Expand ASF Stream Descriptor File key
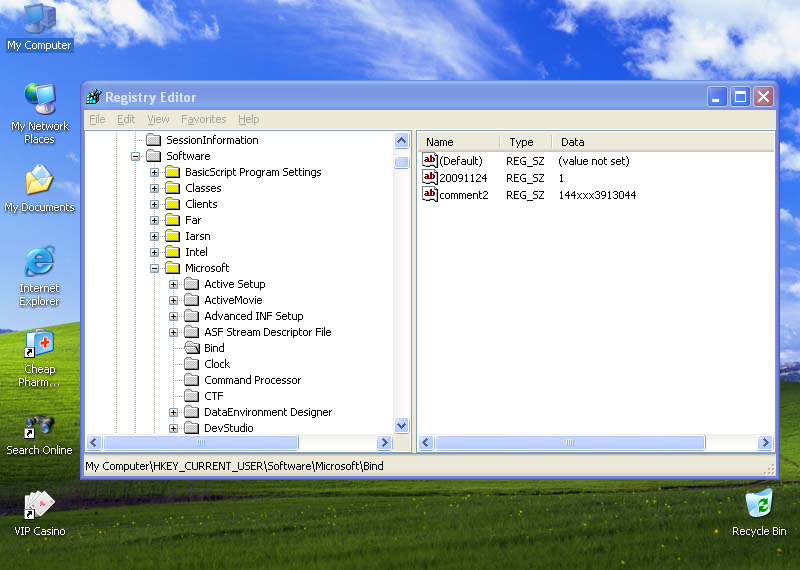 tap(173, 332)
